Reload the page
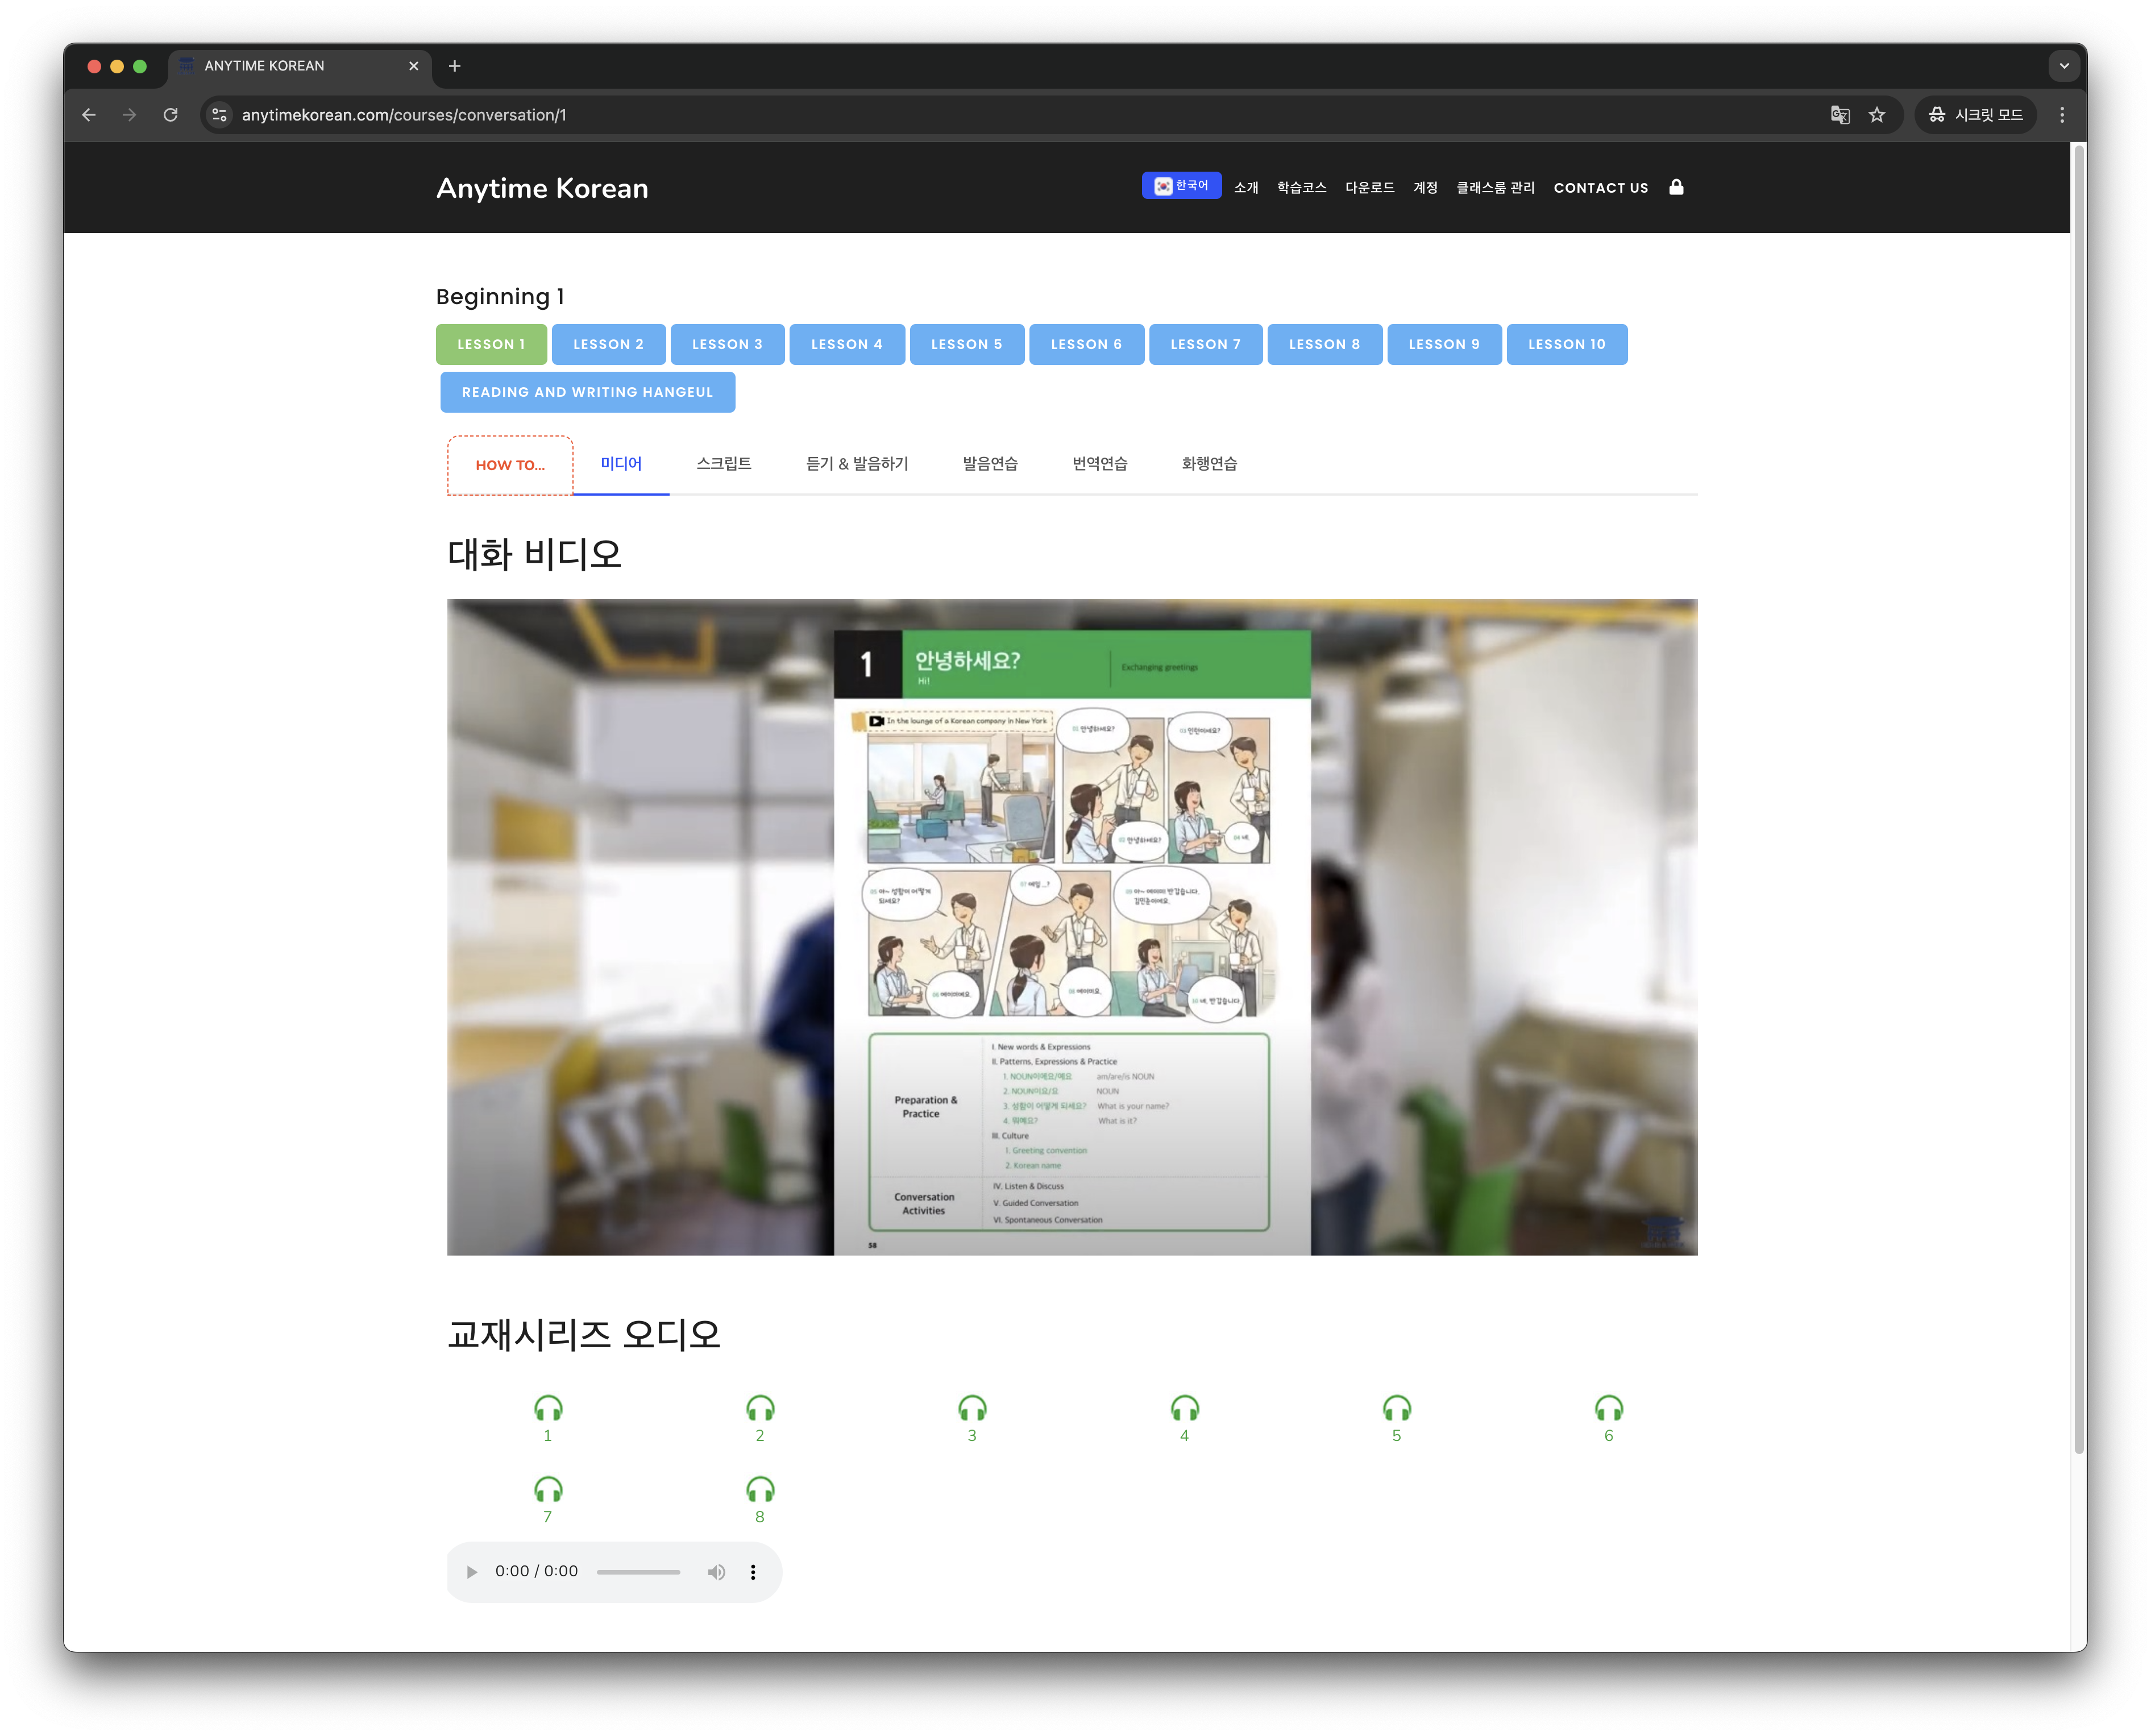Viewport: 2151px width, 1736px height. coord(171,115)
